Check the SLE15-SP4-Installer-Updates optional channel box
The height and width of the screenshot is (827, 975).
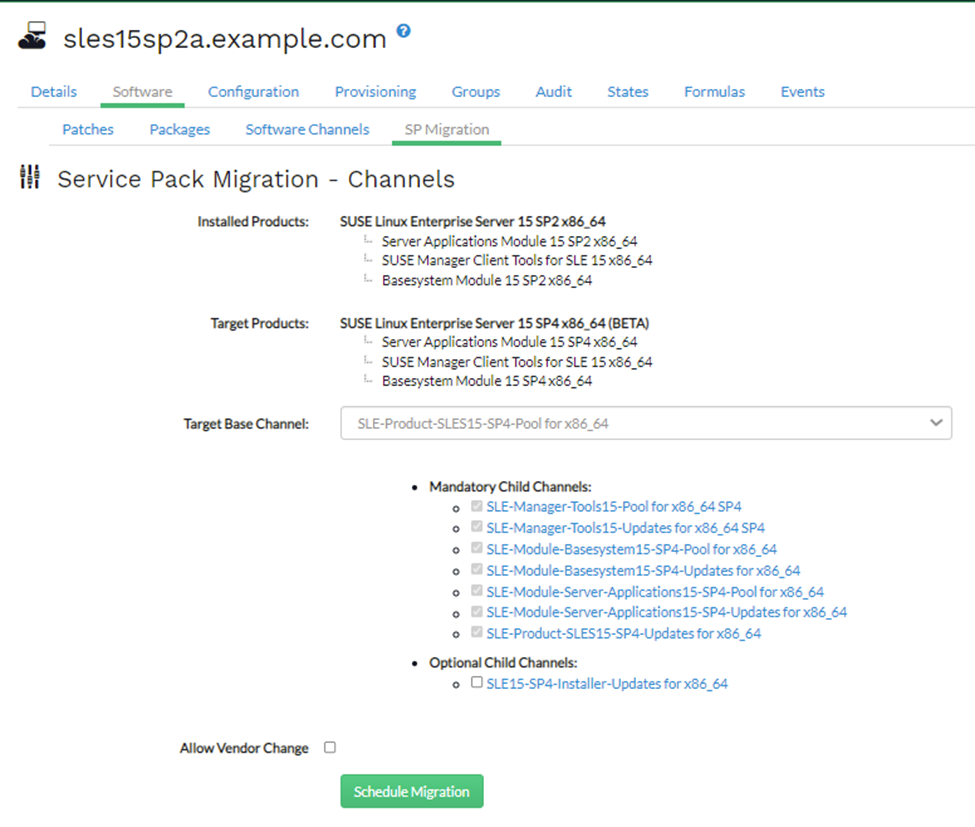(x=477, y=683)
